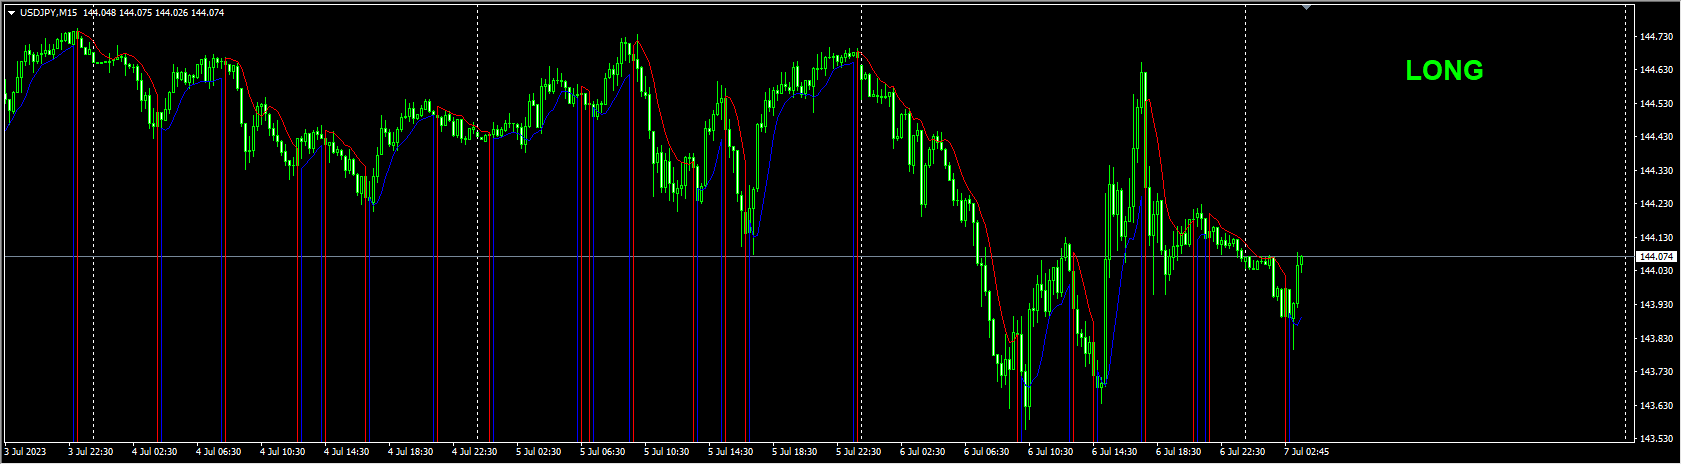Click the 143.830 price scale label
The image size is (1682, 465).
pyautogui.click(x=1656, y=339)
